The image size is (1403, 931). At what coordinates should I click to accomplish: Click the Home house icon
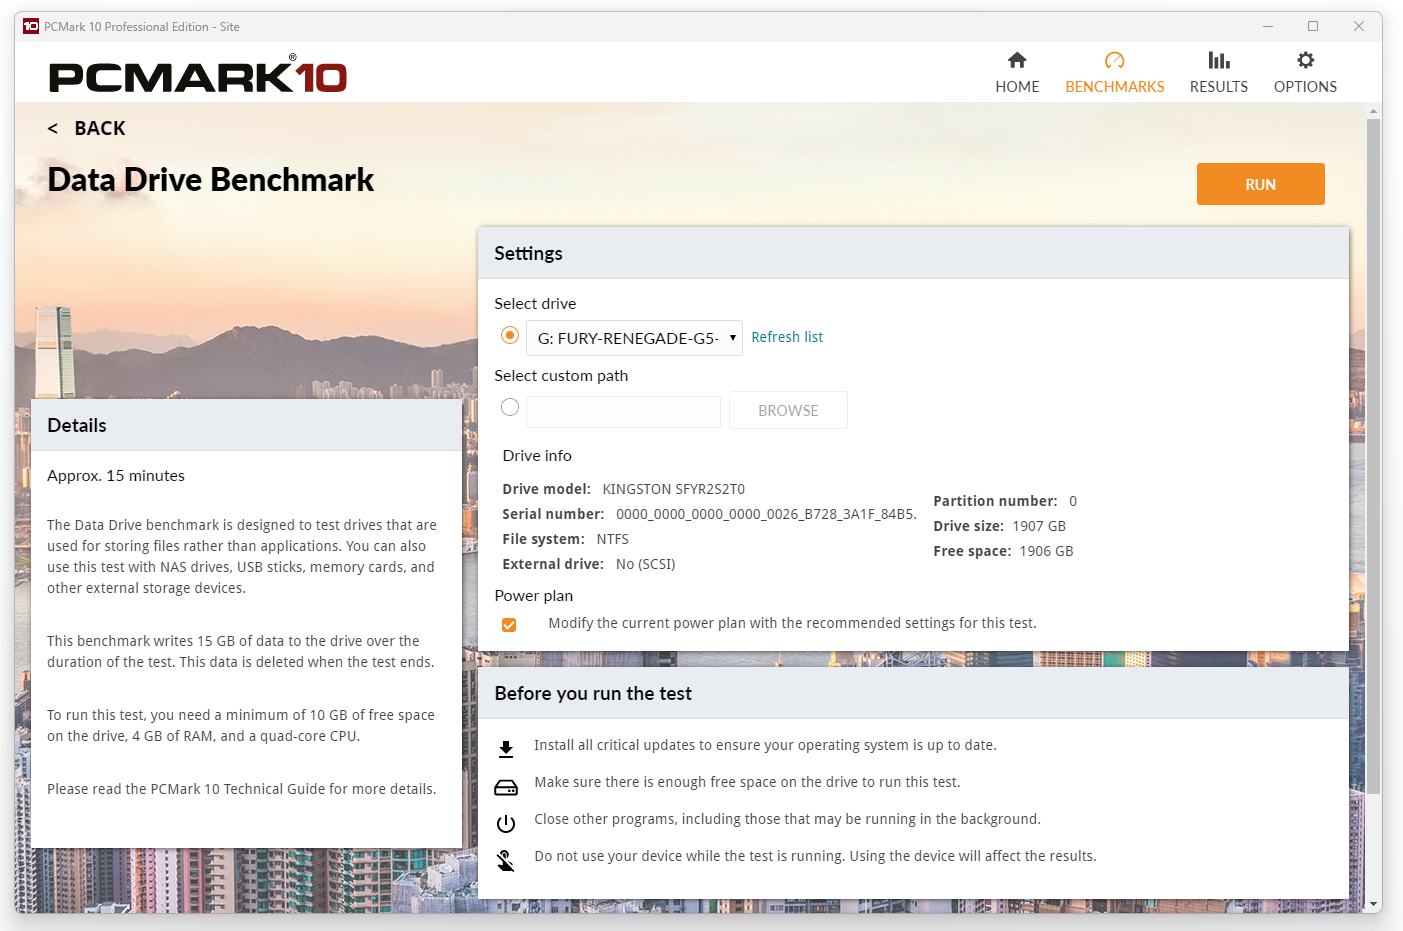pos(1017,60)
